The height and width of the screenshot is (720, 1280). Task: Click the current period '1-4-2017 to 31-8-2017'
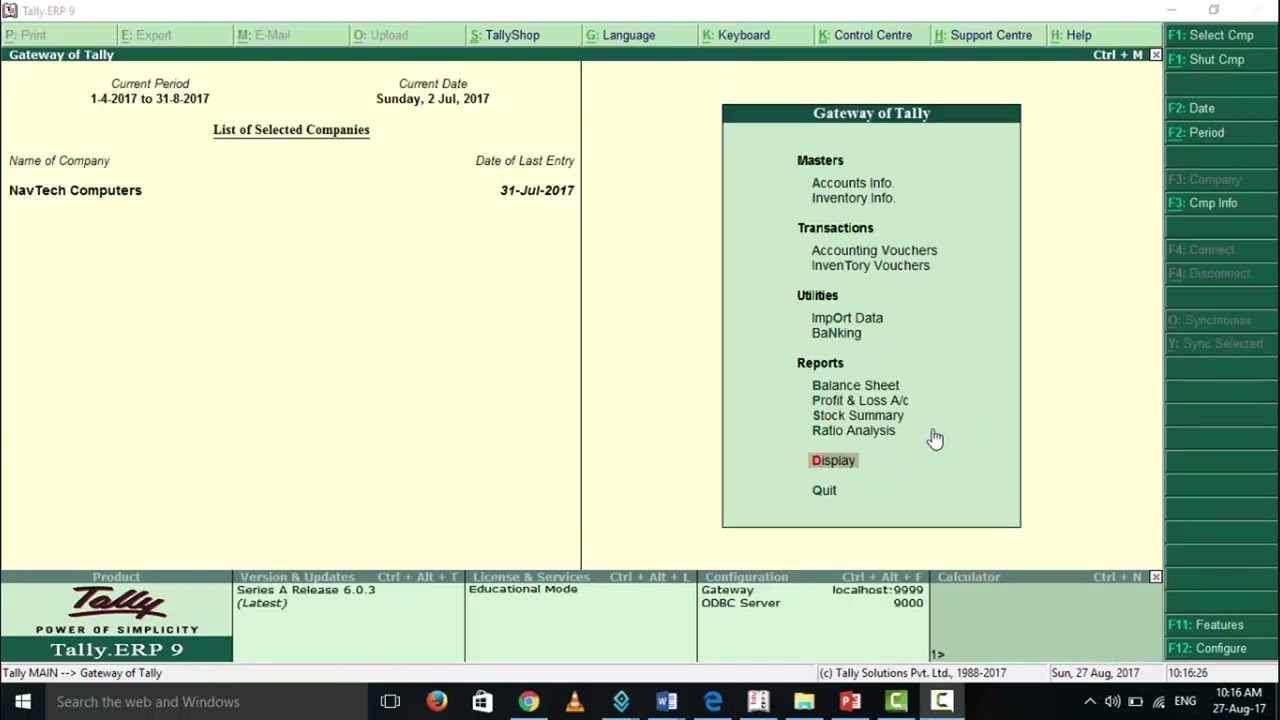[x=150, y=99]
